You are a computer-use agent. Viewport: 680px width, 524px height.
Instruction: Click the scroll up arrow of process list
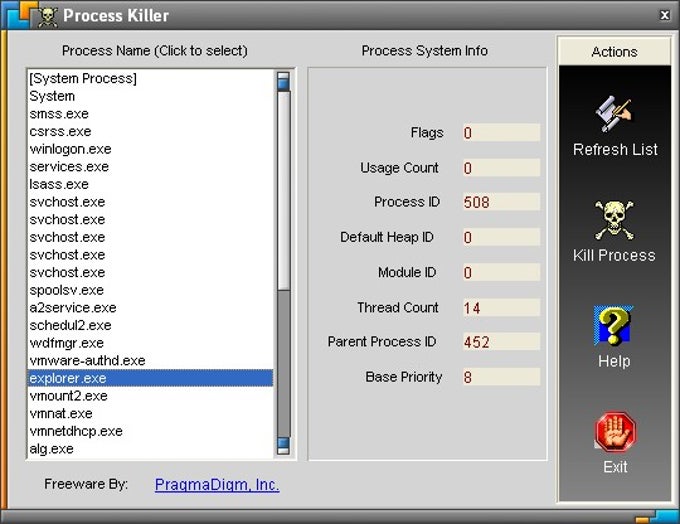pyautogui.click(x=284, y=81)
